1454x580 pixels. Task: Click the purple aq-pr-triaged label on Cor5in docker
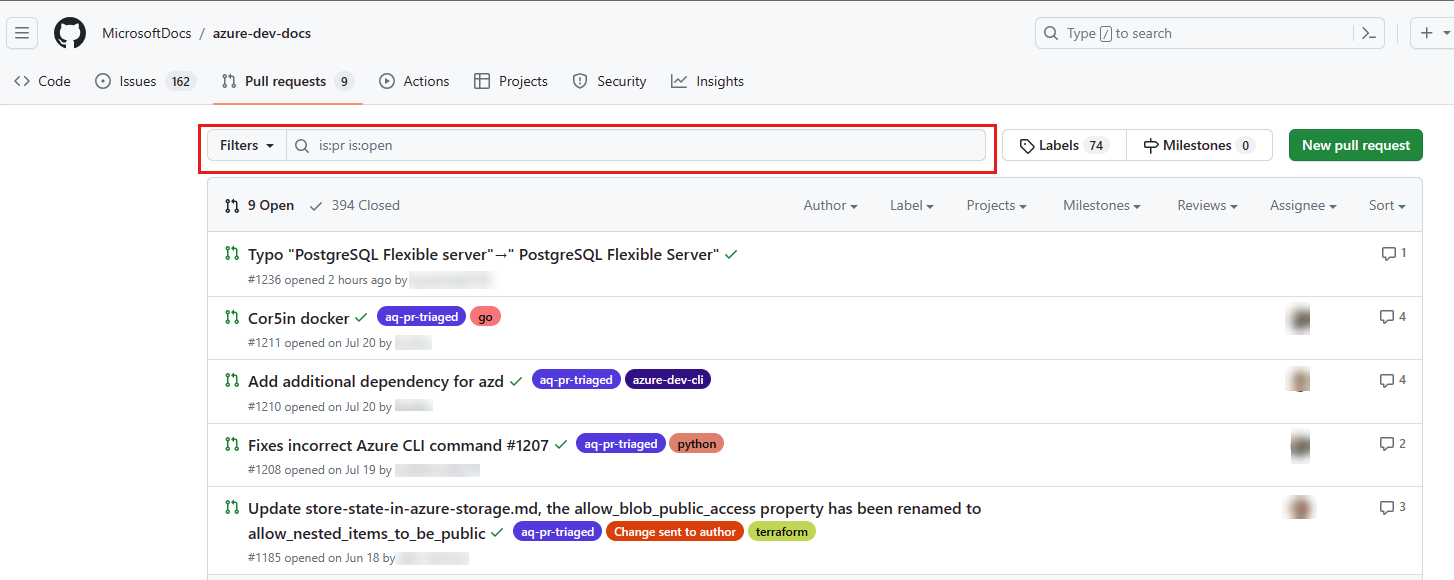tap(421, 317)
